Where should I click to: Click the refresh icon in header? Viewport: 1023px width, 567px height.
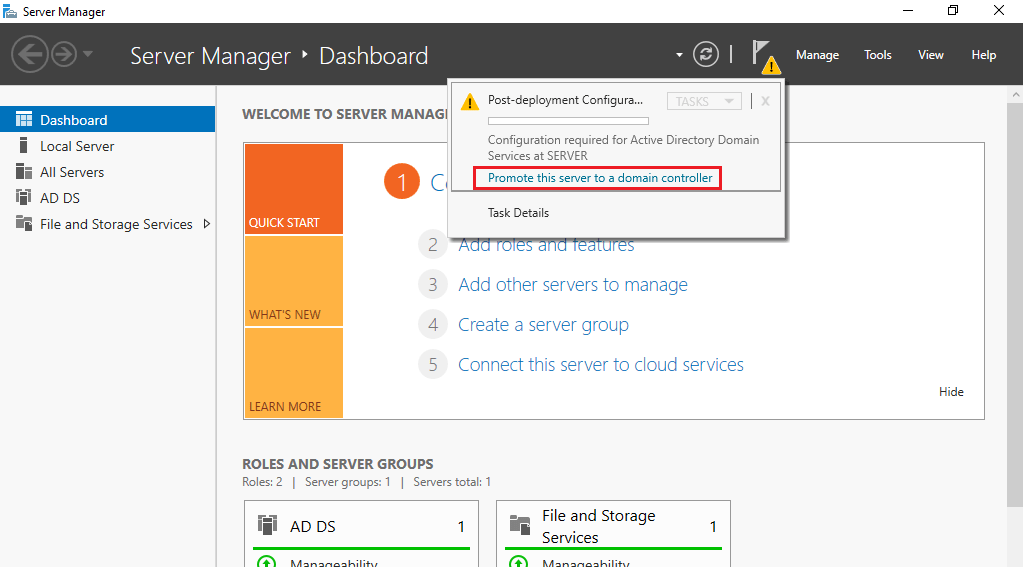pyautogui.click(x=705, y=54)
